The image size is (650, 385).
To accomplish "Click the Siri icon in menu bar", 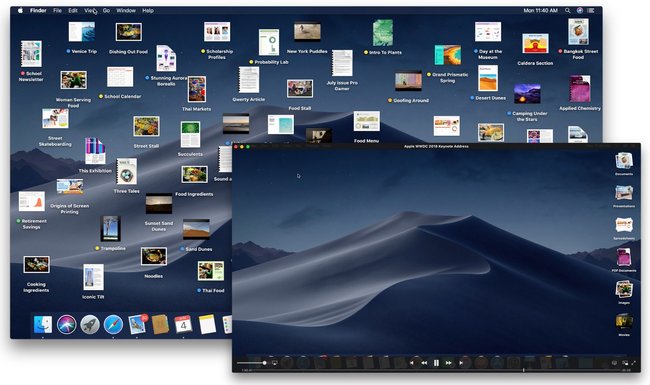I will [x=580, y=10].
